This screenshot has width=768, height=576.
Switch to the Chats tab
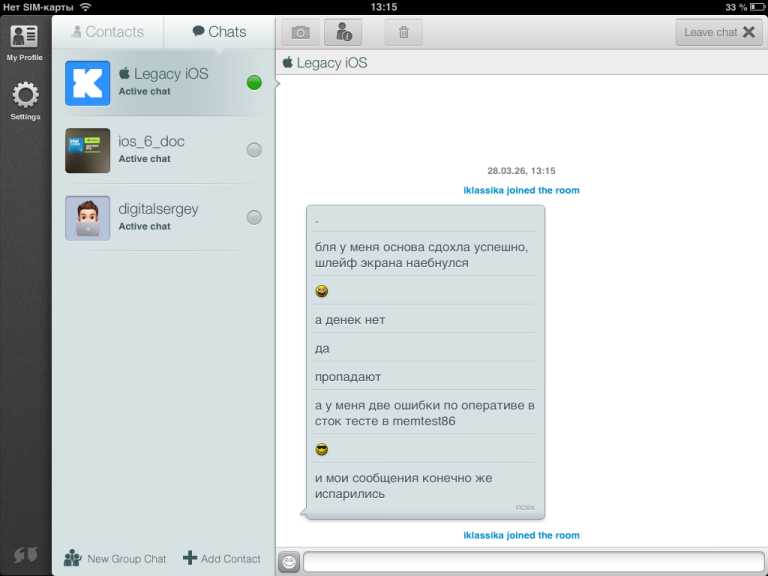(219, 32)
